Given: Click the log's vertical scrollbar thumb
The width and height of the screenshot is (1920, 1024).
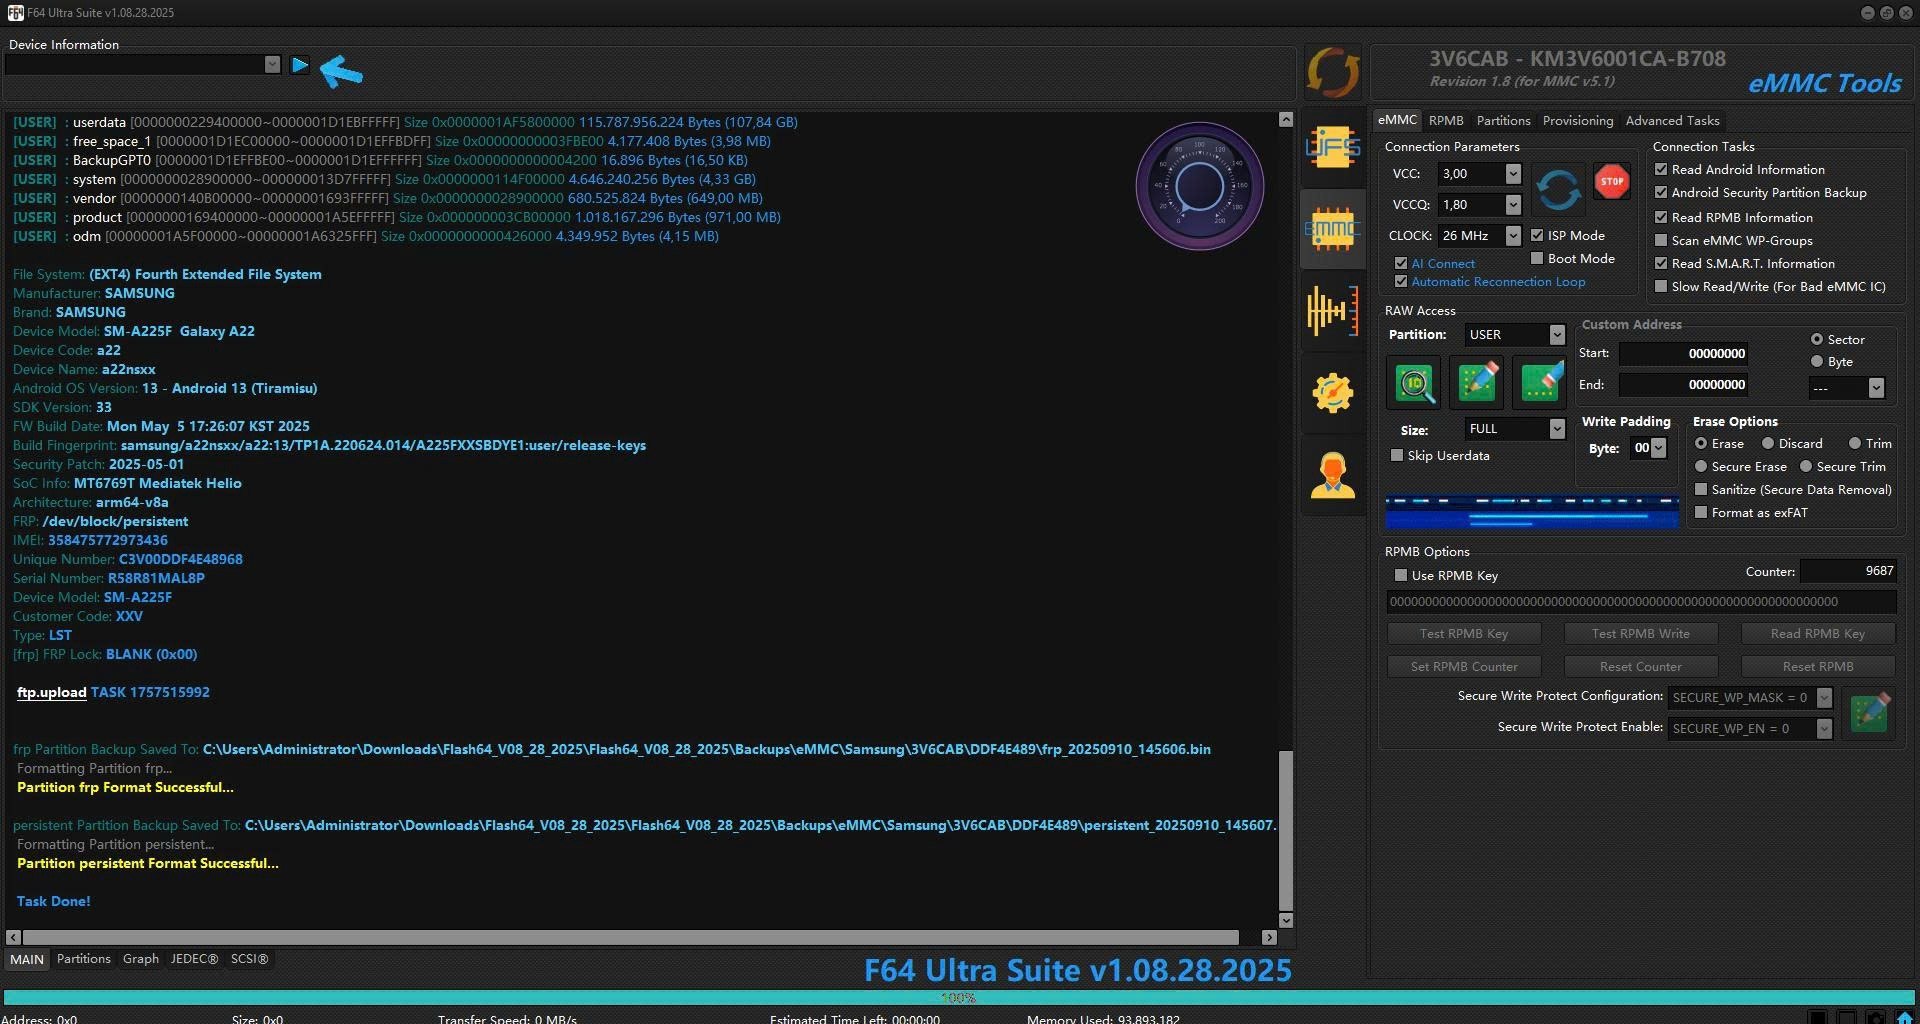Looking at the screenshot, I should tap(1286, 831).
